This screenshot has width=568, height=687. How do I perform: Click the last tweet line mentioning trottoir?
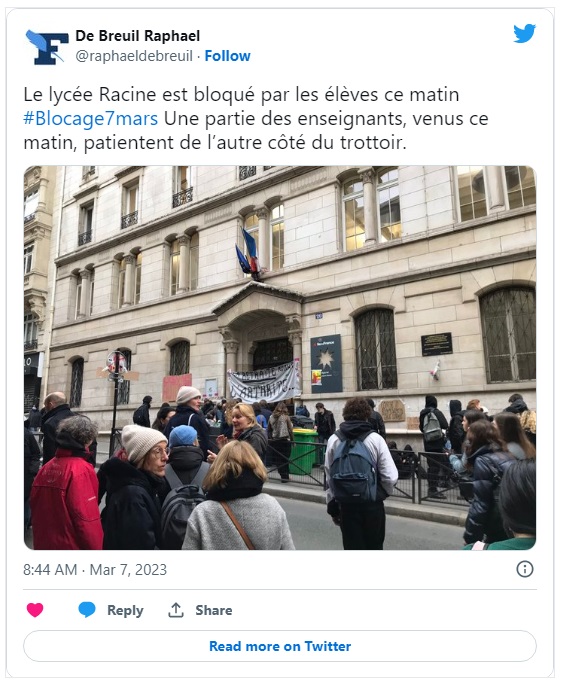pyautogui.click(x=215, y=143)
